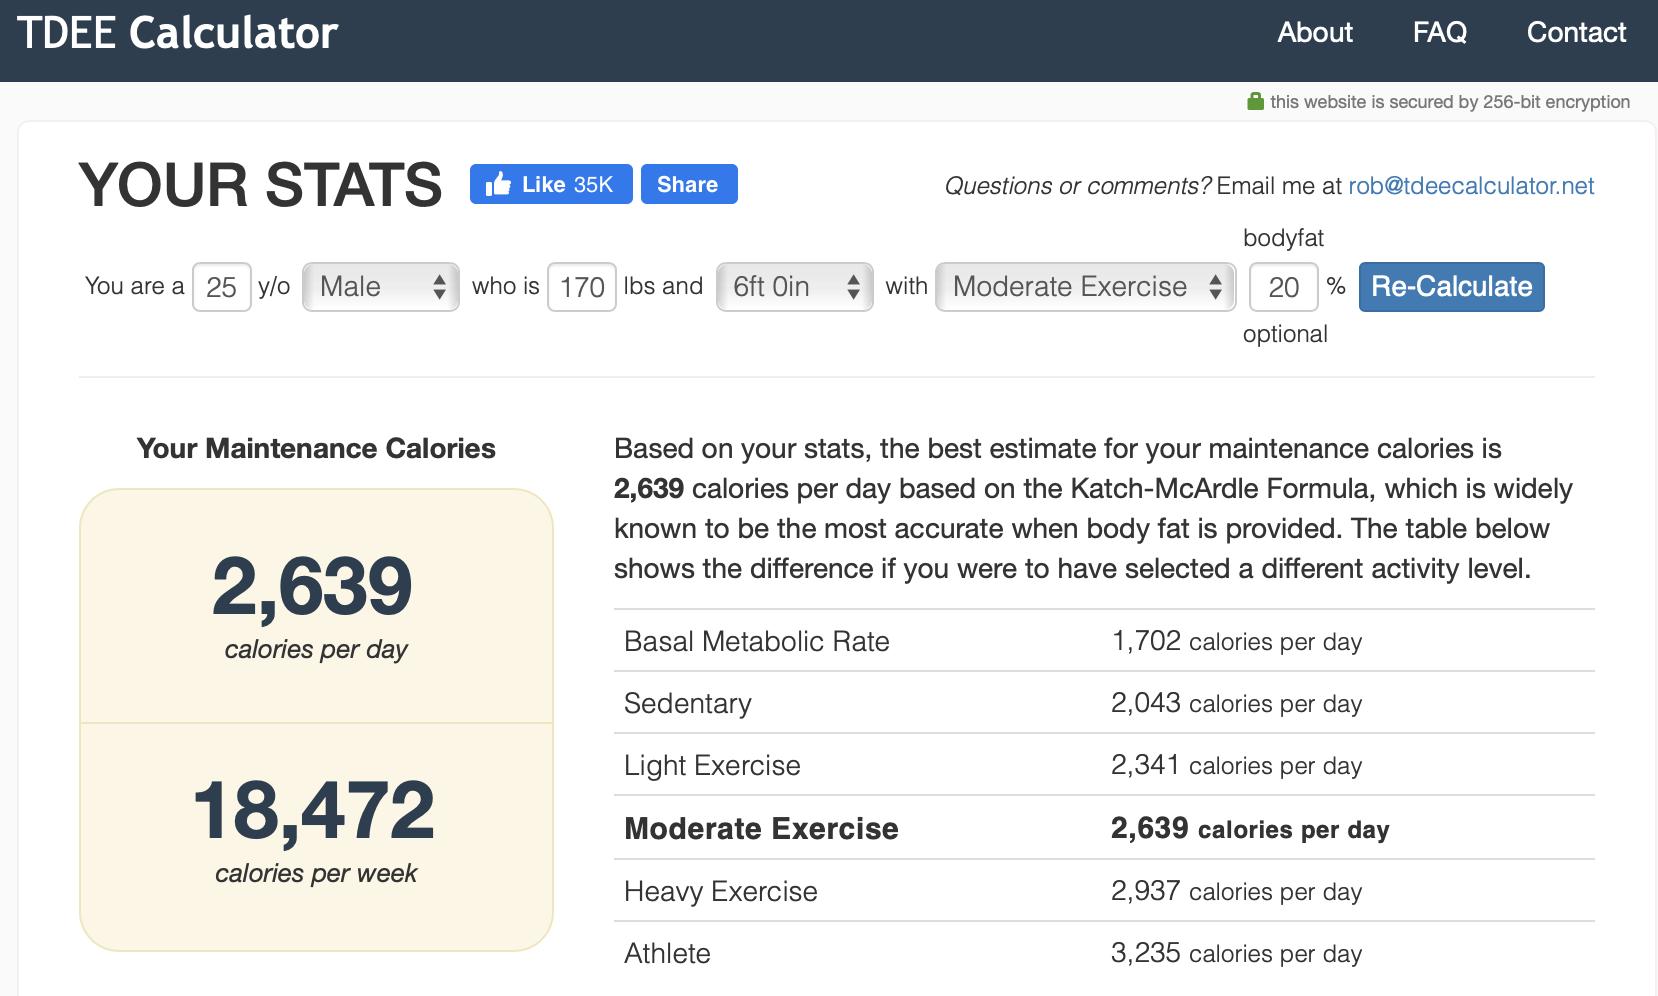Select the Sedentary row in the table
The image size is (1658, 996).
pos(1103,703)
